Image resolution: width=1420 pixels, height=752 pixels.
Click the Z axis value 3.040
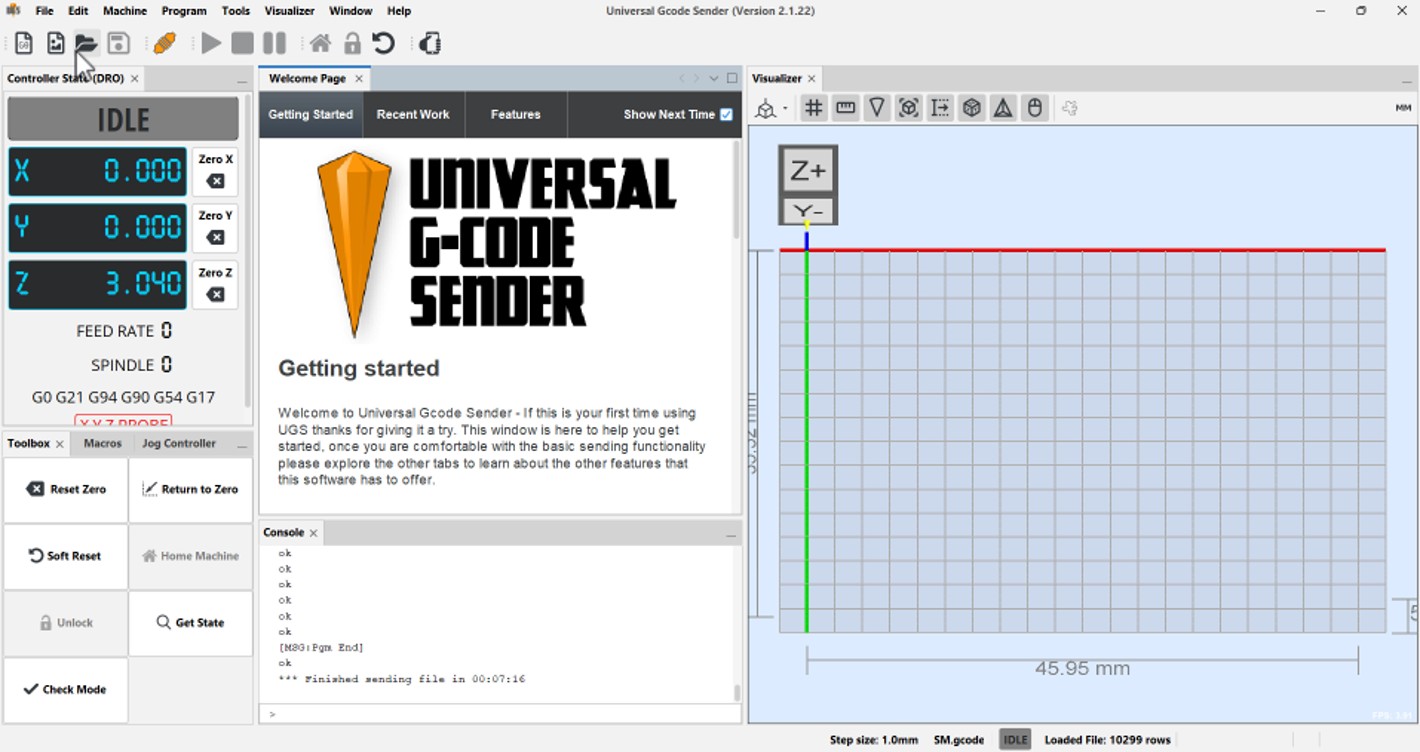145,285
